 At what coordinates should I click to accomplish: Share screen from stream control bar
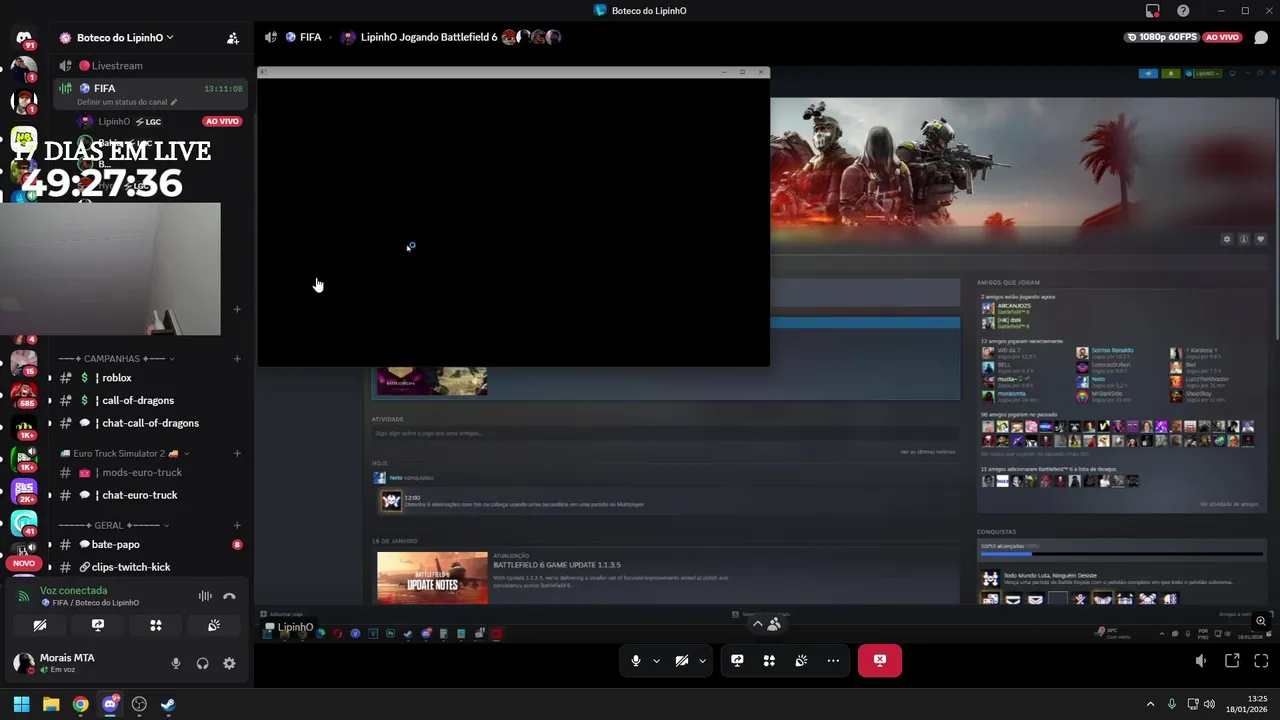(737, 660)
